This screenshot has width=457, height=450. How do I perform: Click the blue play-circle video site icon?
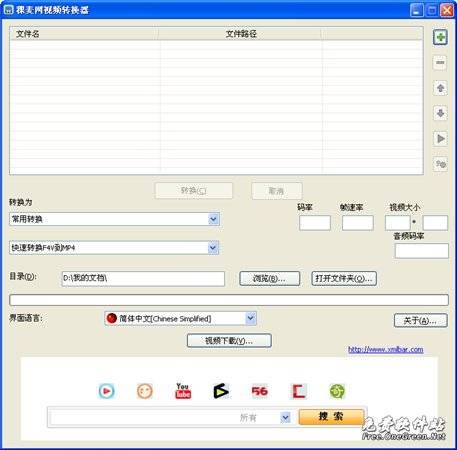click(x=107, y=391)
